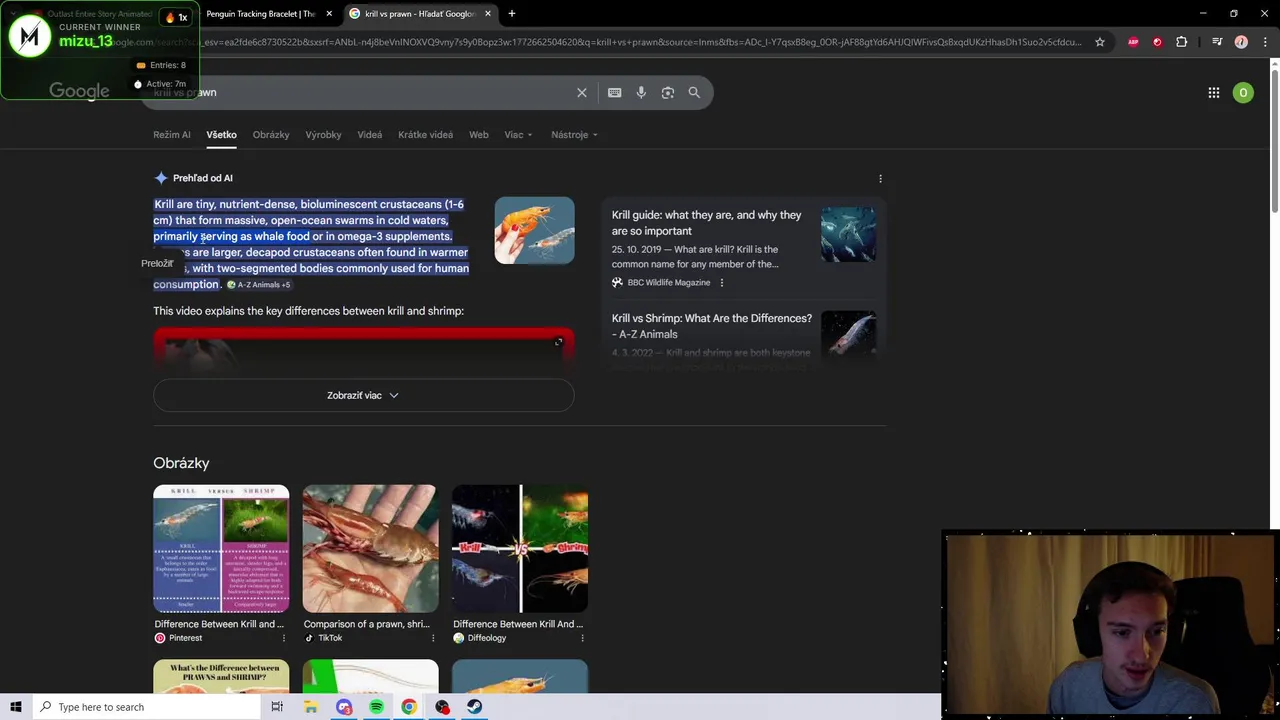Image resolution: width=1280 pixels, height=720 pixels.
Task: Select the Všetko results tab
Action: click(x=221, y=135)
